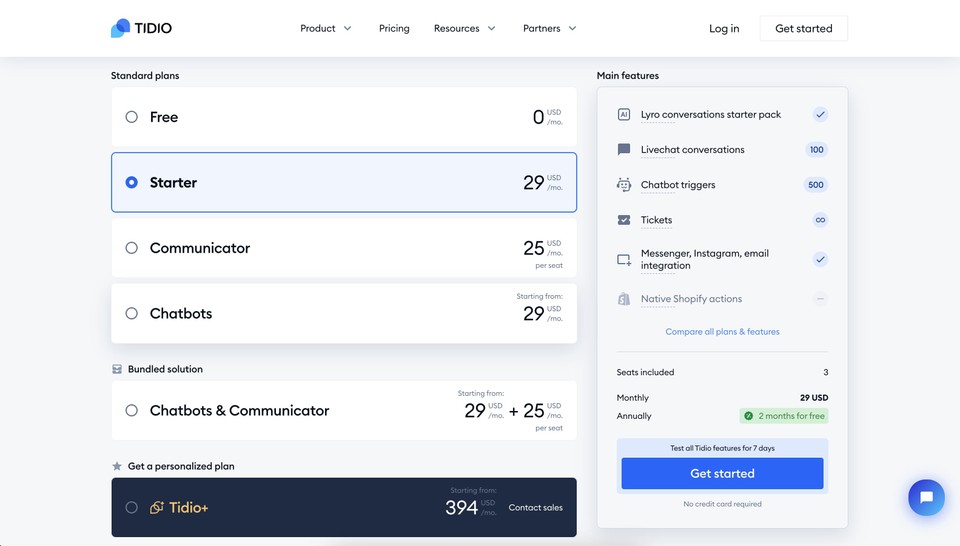Click the No credit card required text

point(722,504)
